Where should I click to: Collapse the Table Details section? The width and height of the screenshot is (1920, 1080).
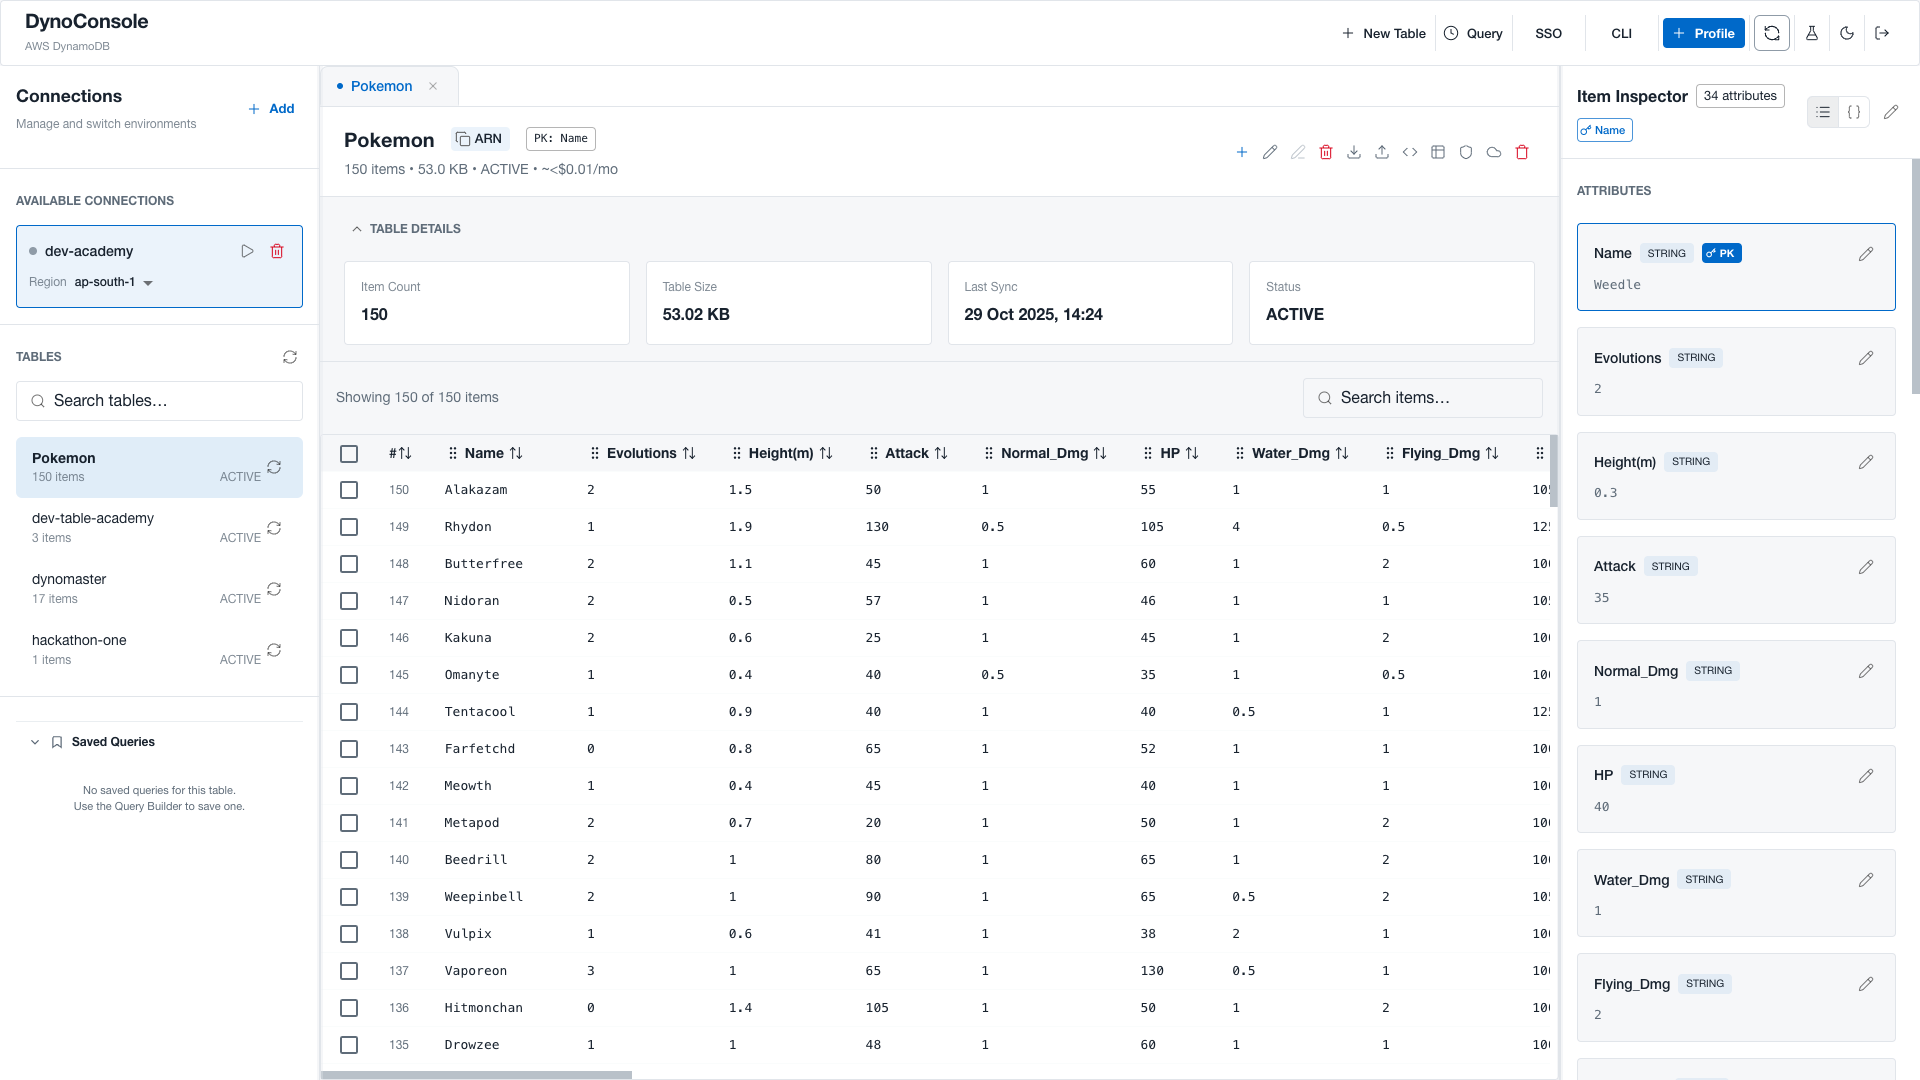click(x=406, y=229)
